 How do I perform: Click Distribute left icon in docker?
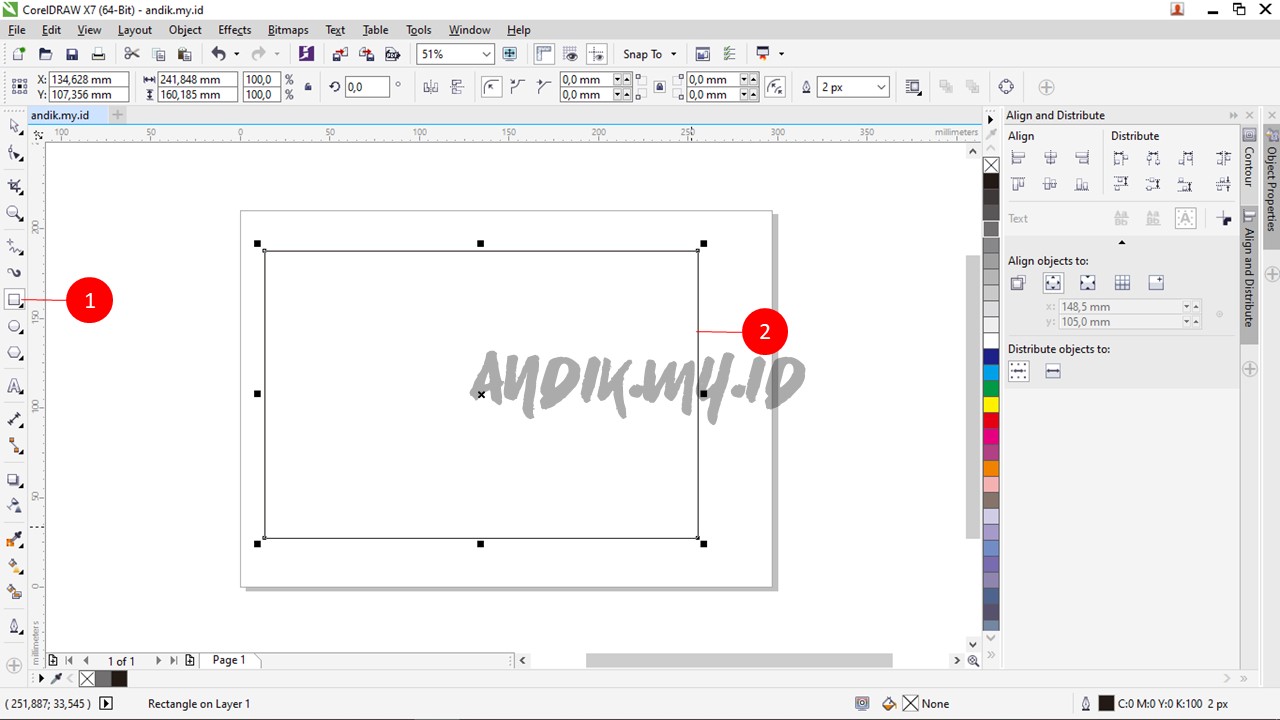[x=1120, y=158]
